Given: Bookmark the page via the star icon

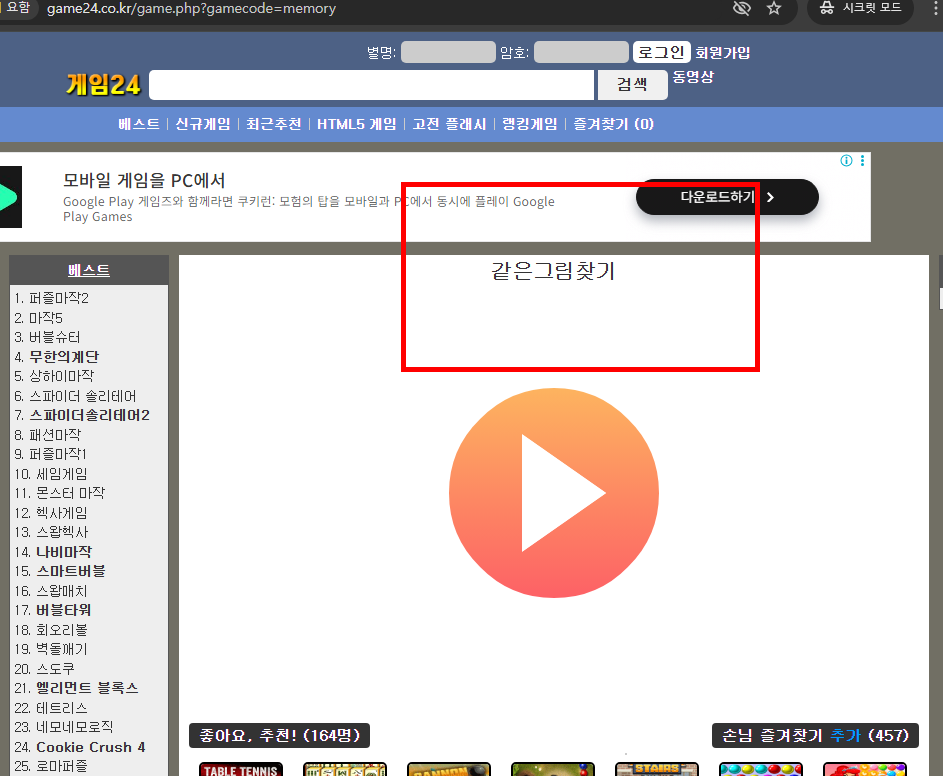Looking at the screenshot, I should [x=774, y=8].
